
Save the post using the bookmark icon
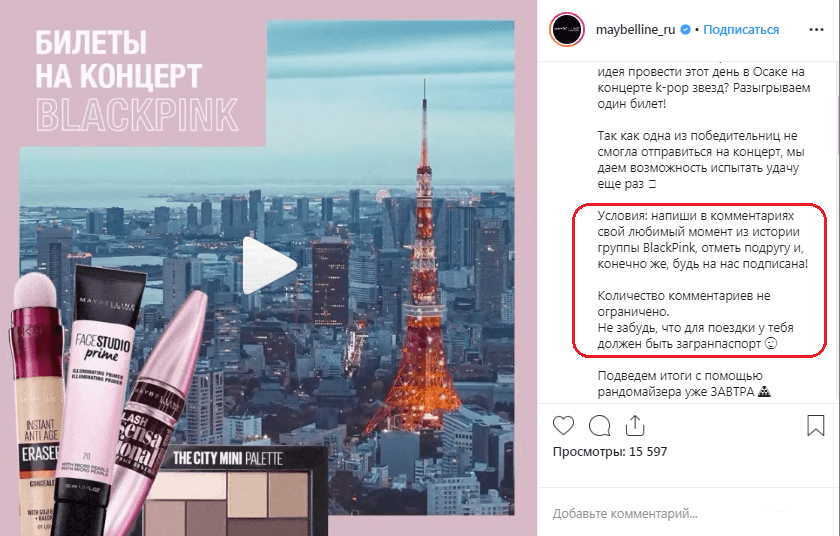(815, 425)
